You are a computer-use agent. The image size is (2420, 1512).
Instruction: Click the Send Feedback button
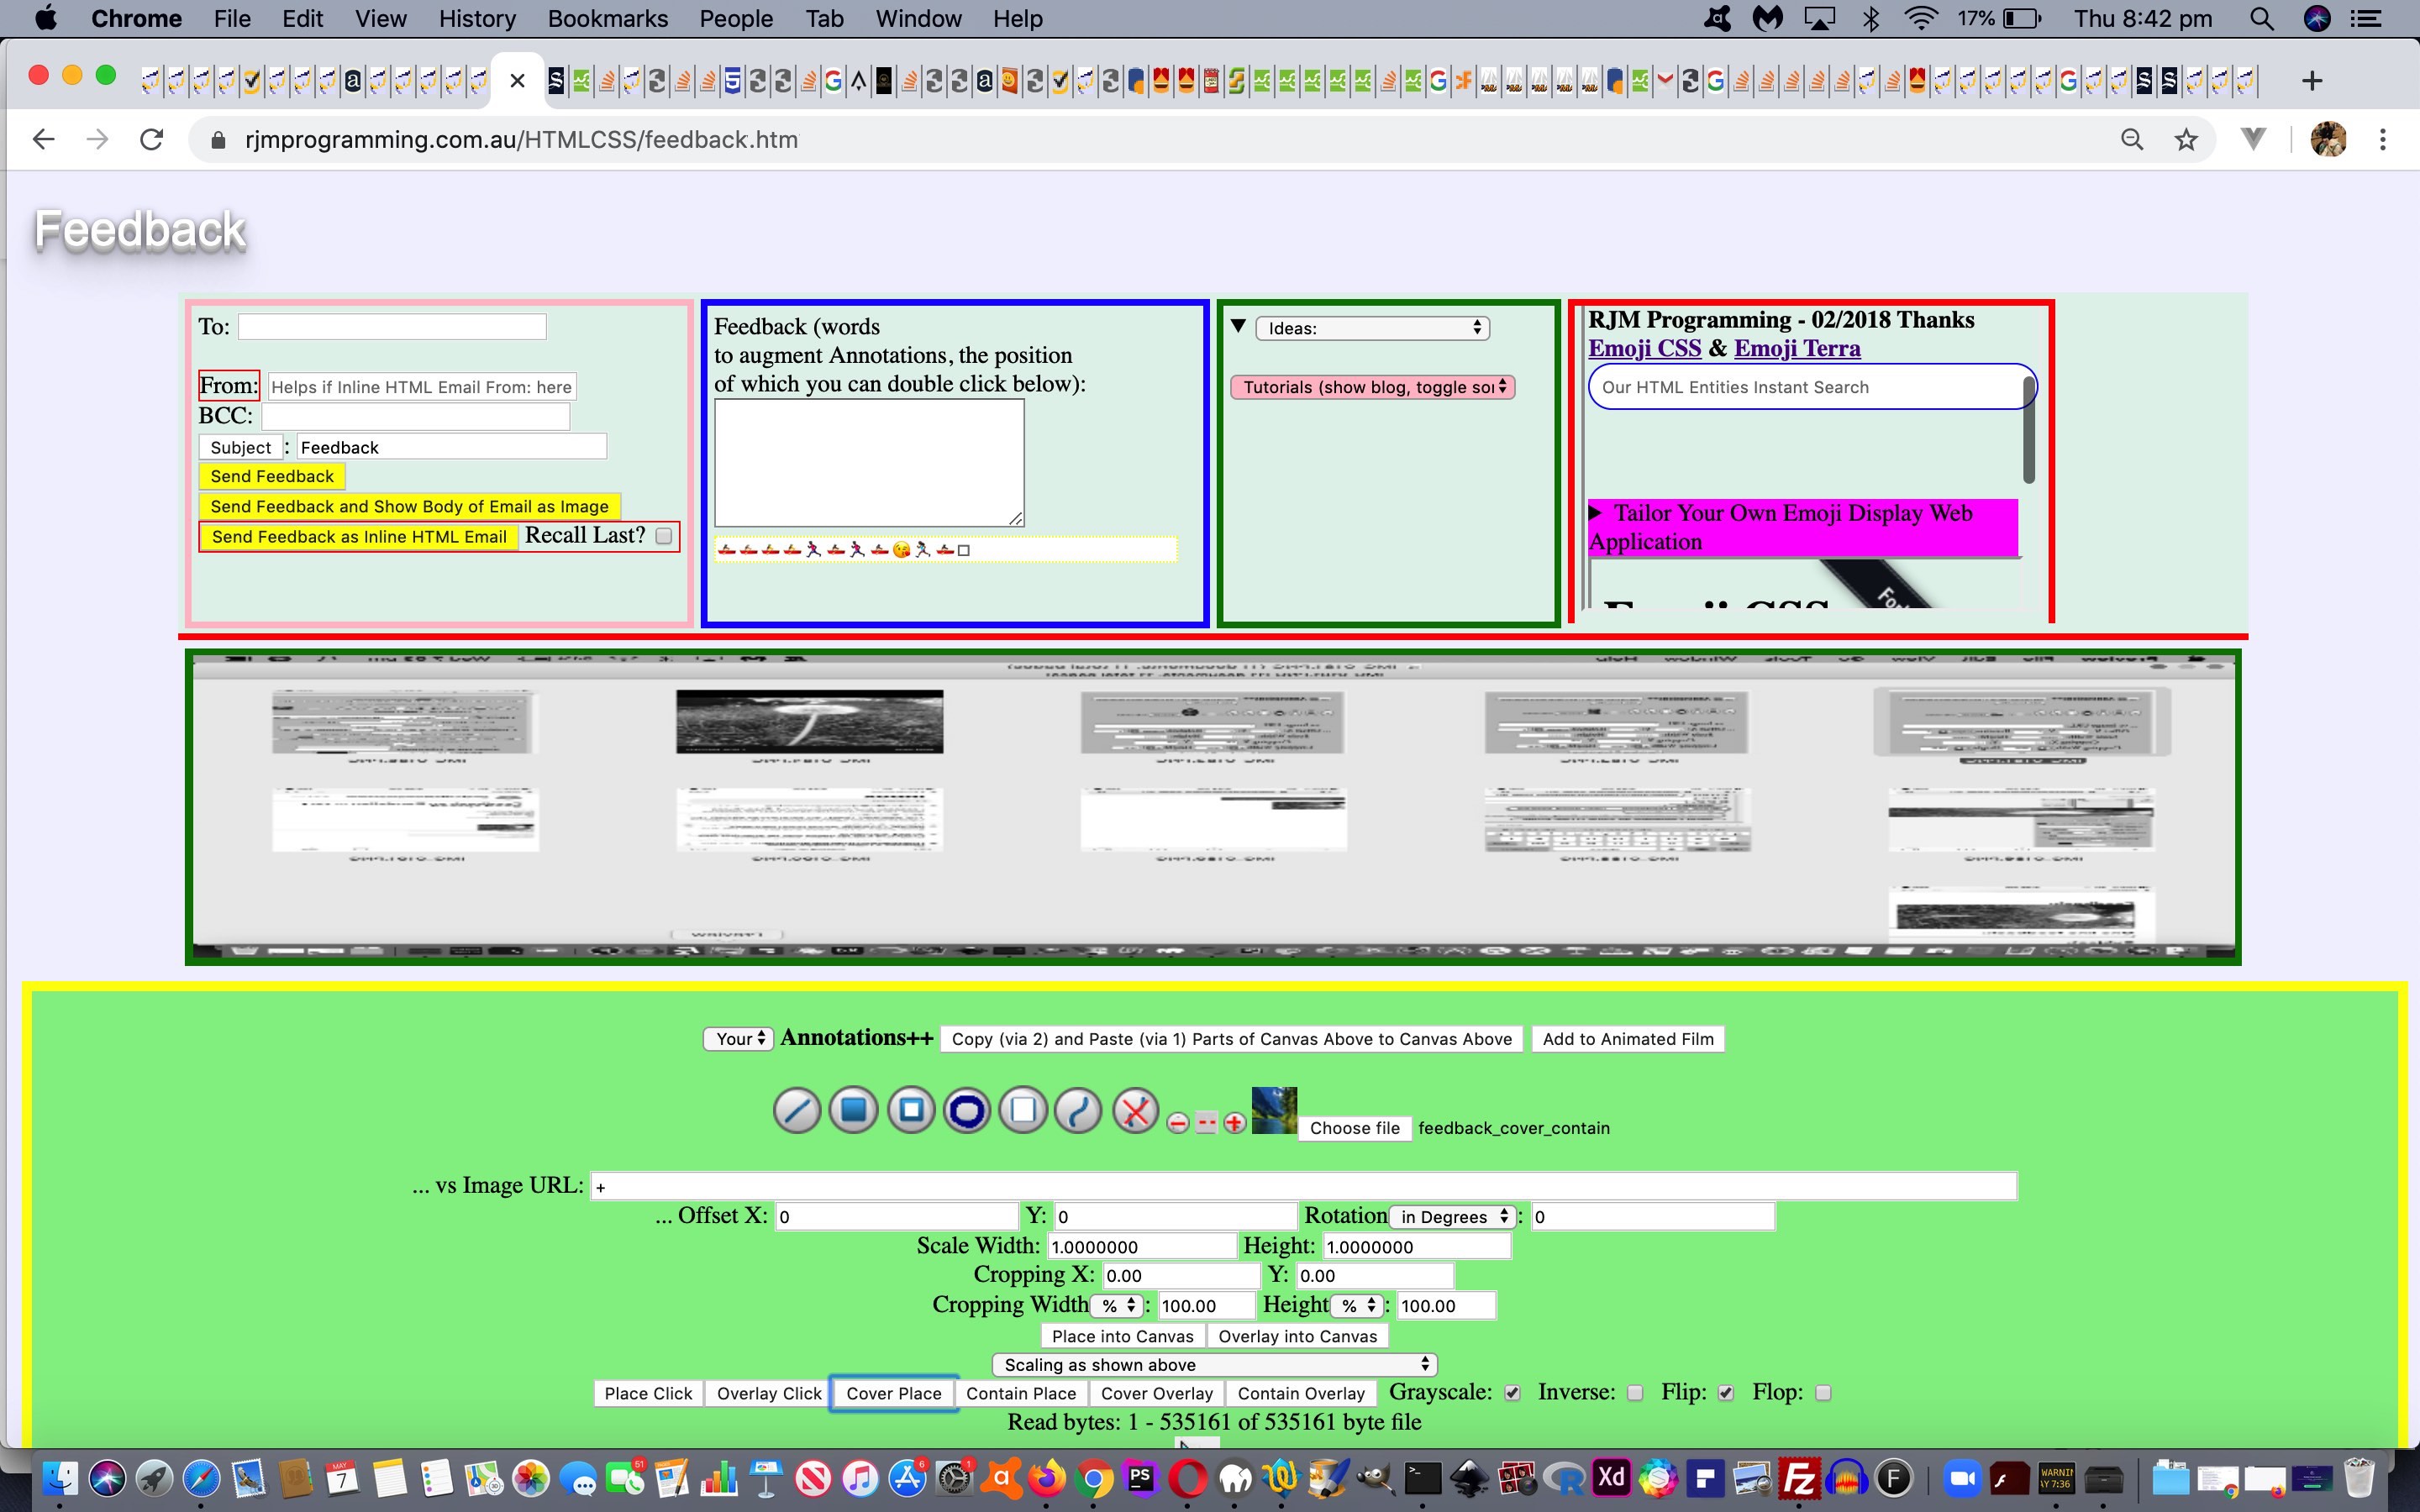272,476
